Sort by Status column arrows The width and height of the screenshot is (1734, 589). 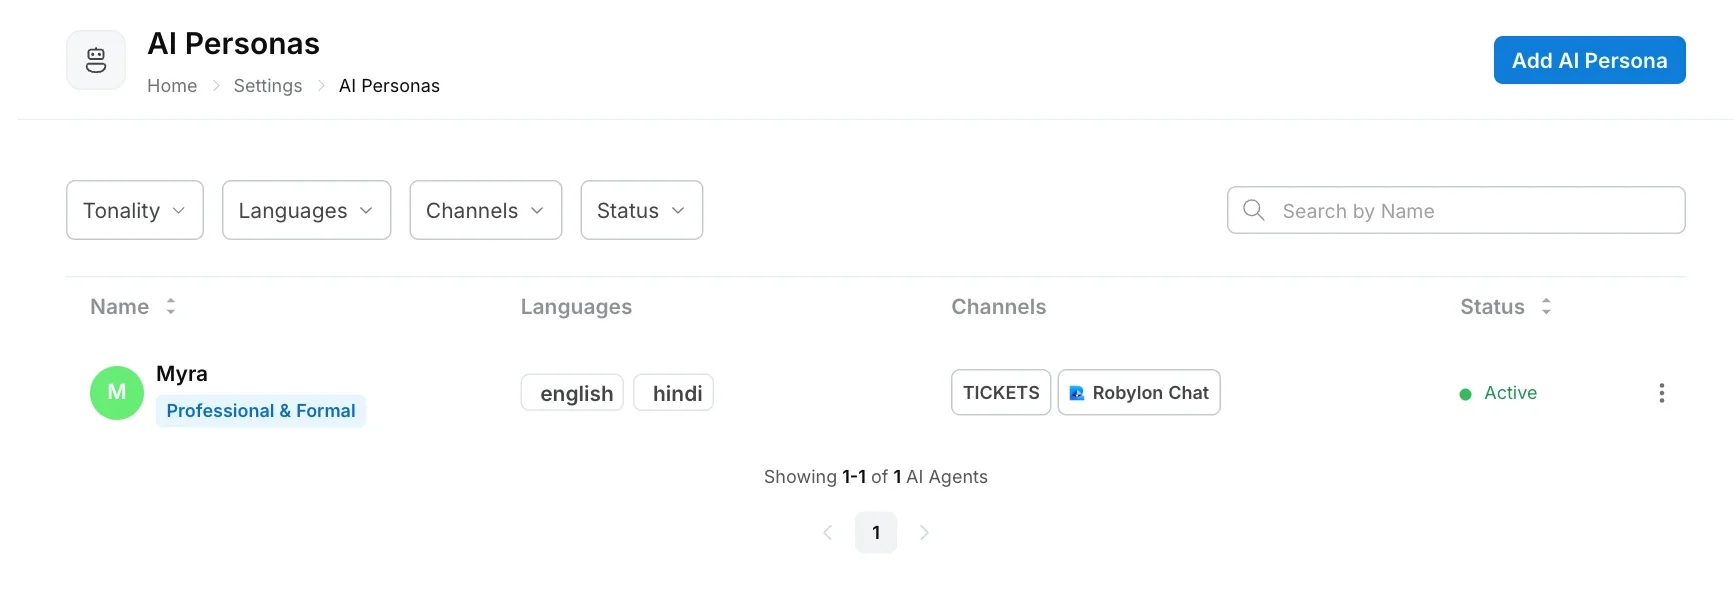coord(1546,306)
